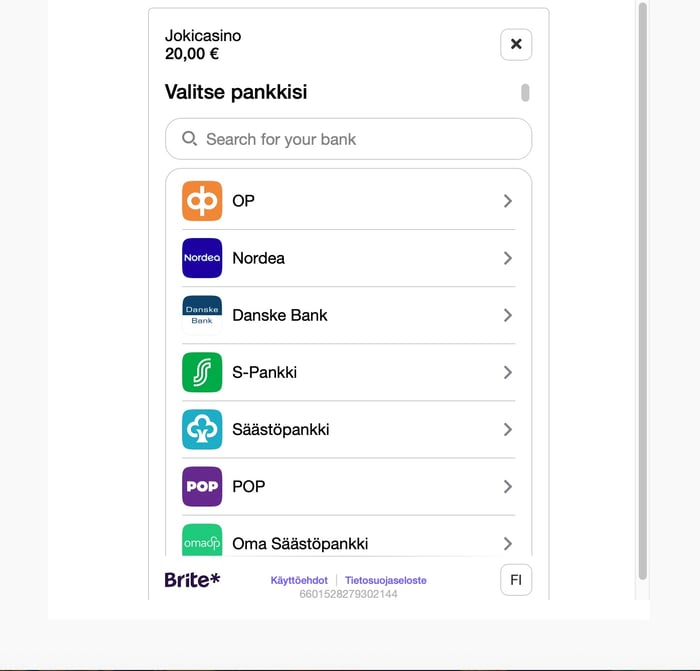Expand the OP row chevron arrow
Screen dimensions: 700x671
pyautogui.click(x=508, y=201)
